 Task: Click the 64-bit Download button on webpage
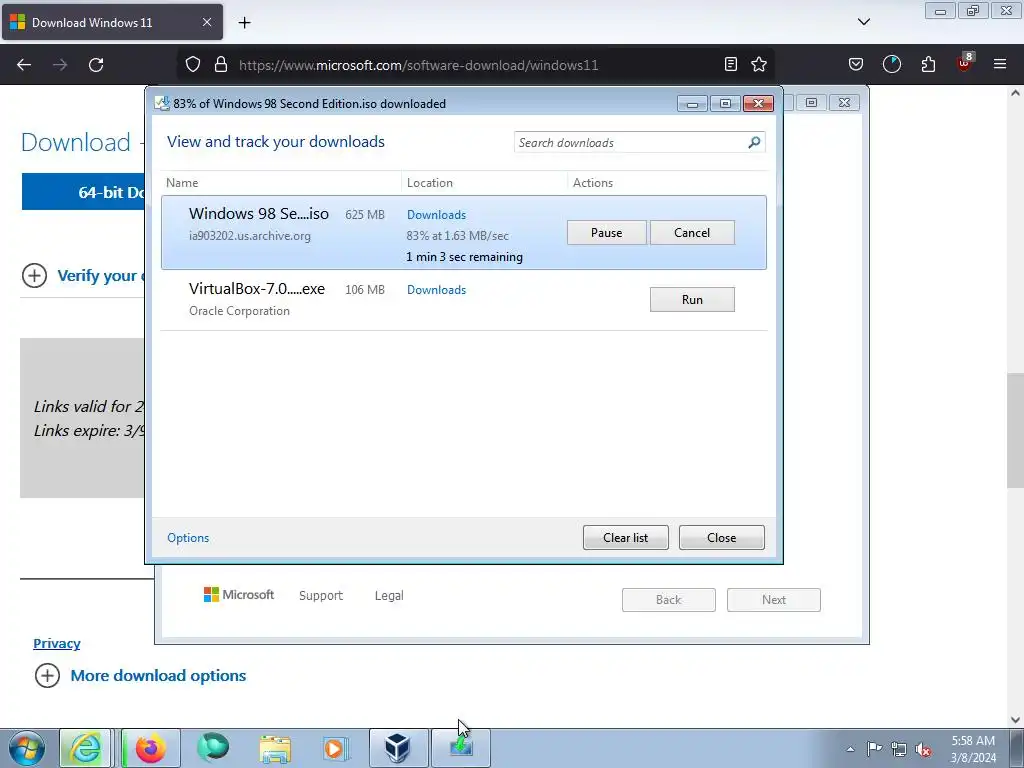(x=83, y=192)
